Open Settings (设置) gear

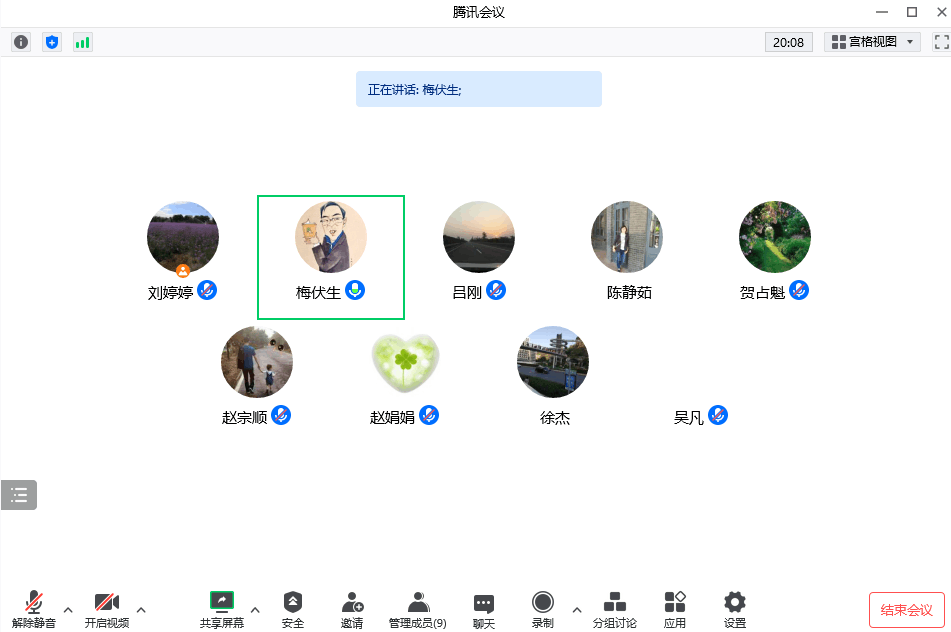[735, 608]
